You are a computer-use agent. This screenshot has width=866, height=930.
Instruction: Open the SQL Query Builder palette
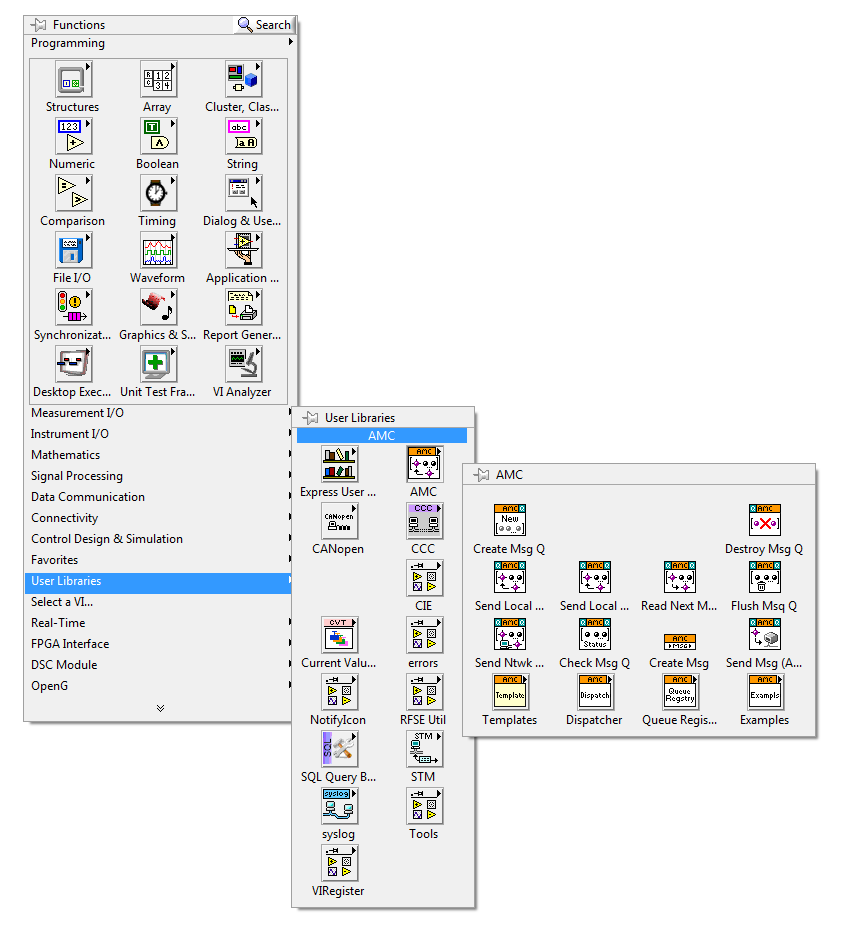coord(339,749)
